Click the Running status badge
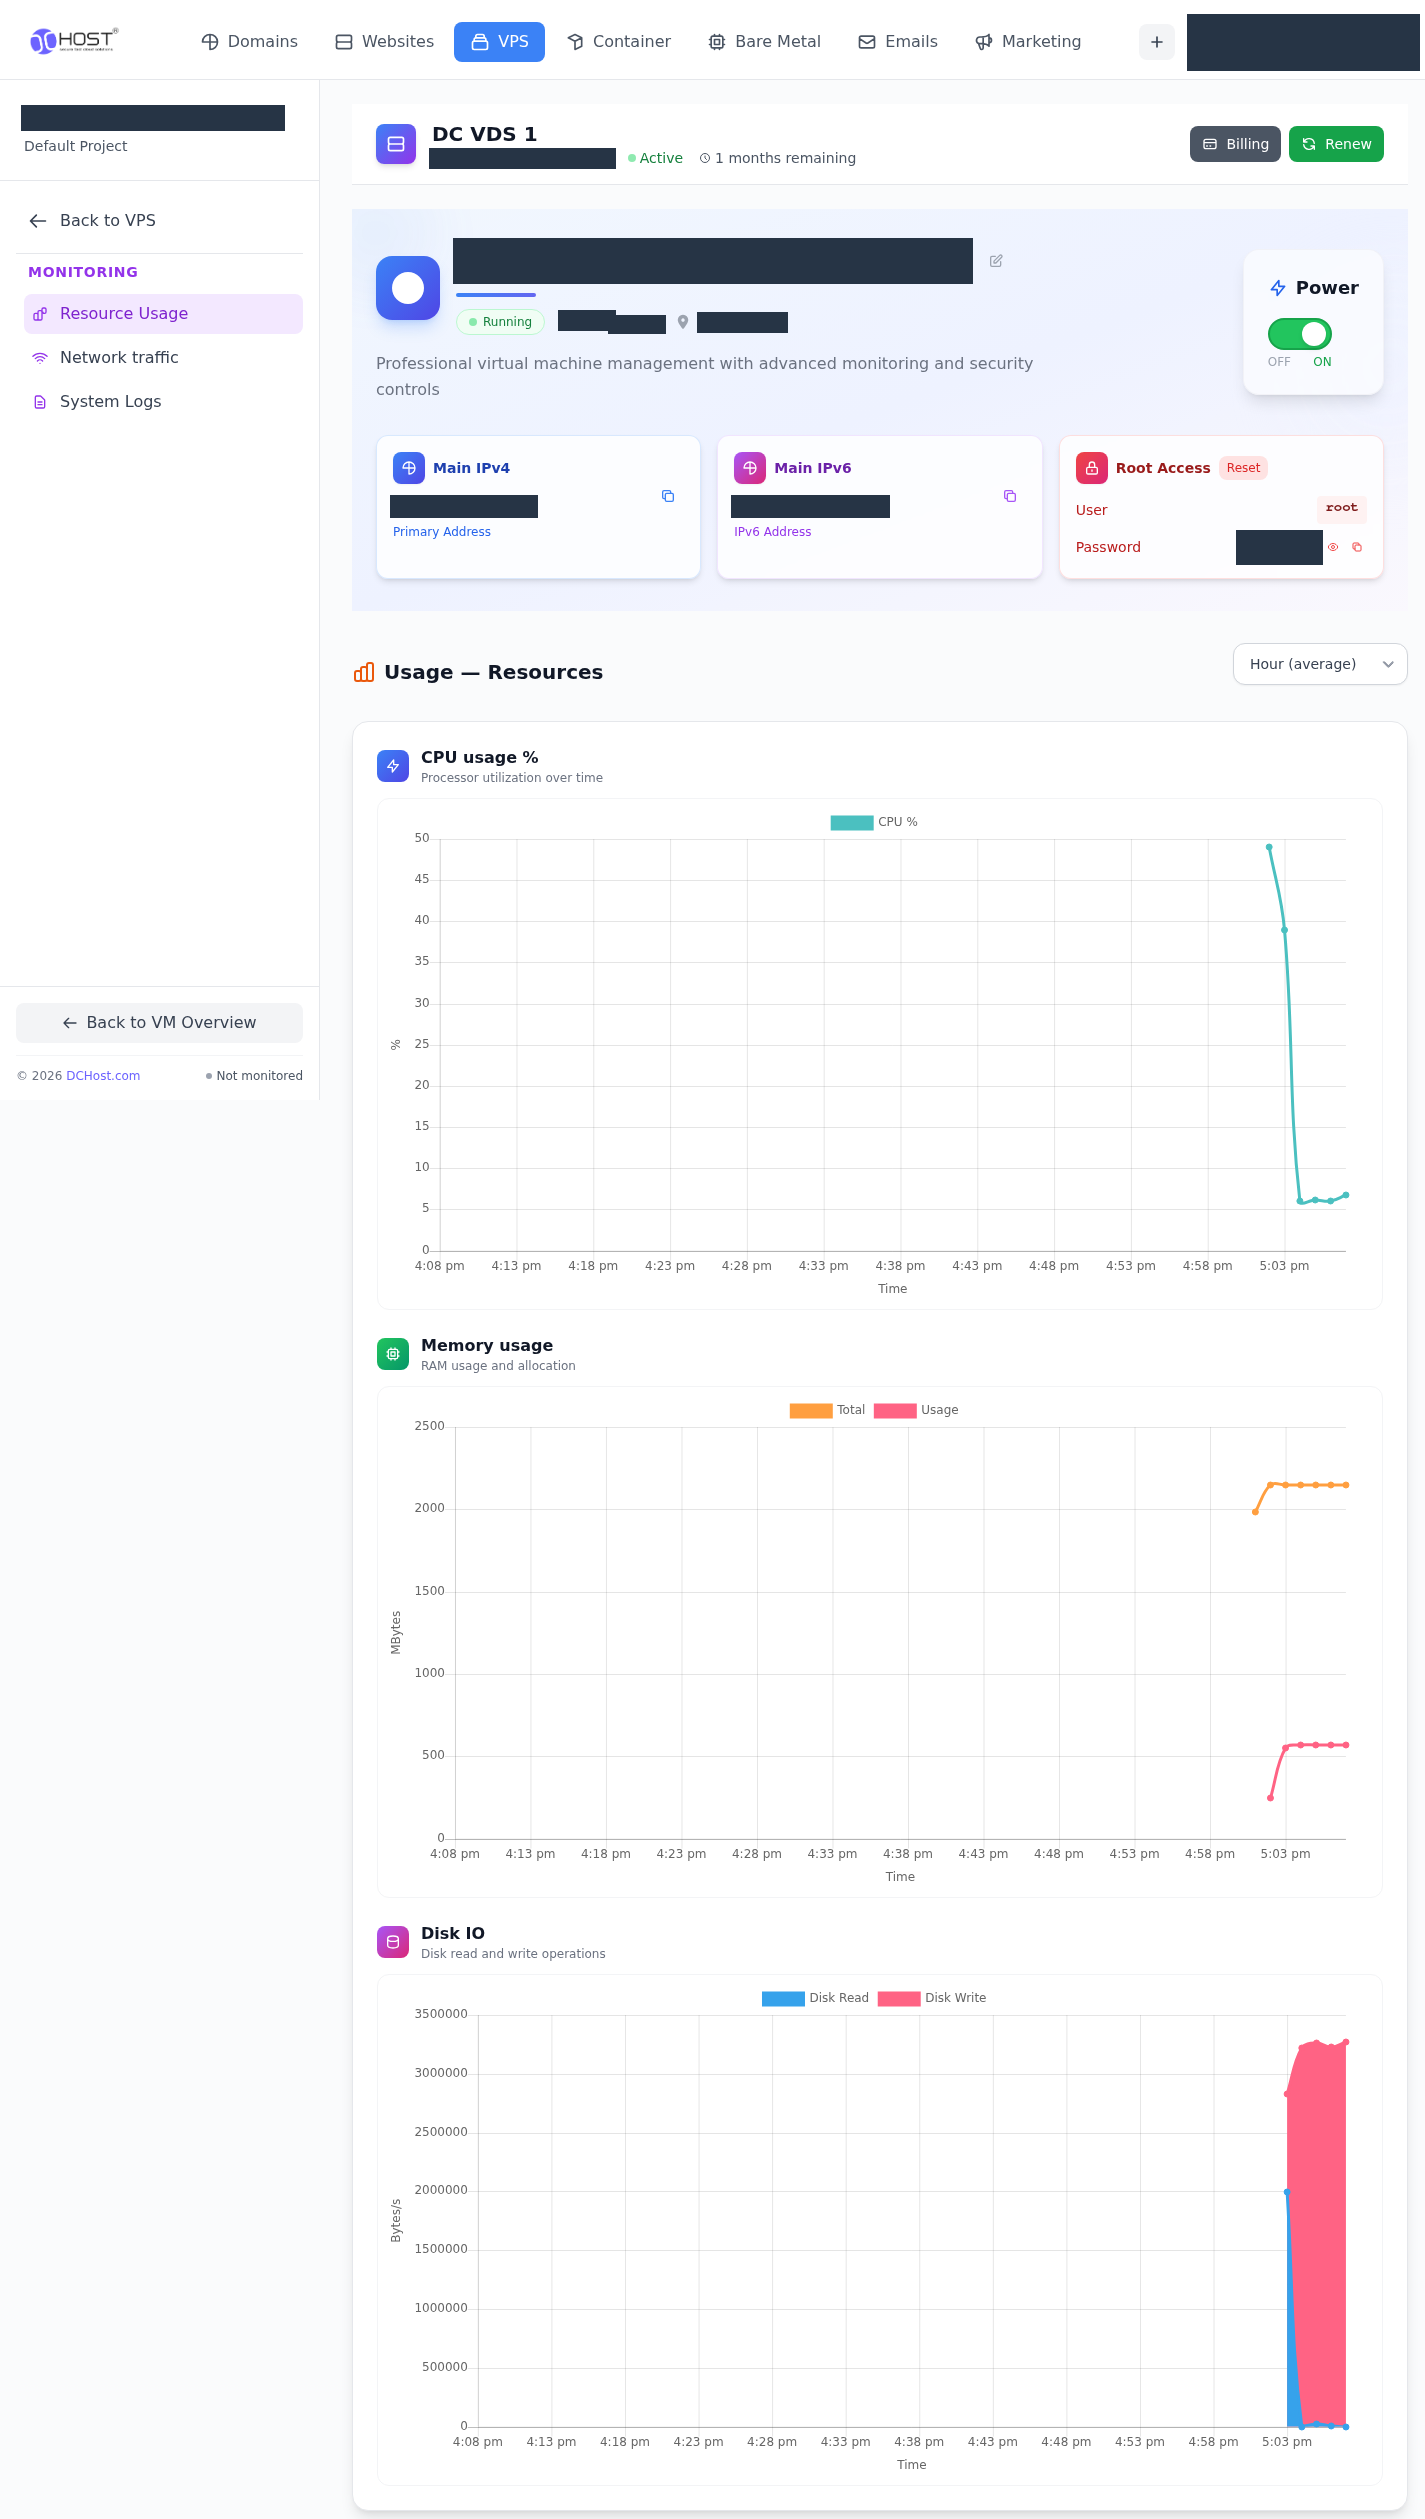This screenshot has height=2519, width=1425. coord(501,322)
